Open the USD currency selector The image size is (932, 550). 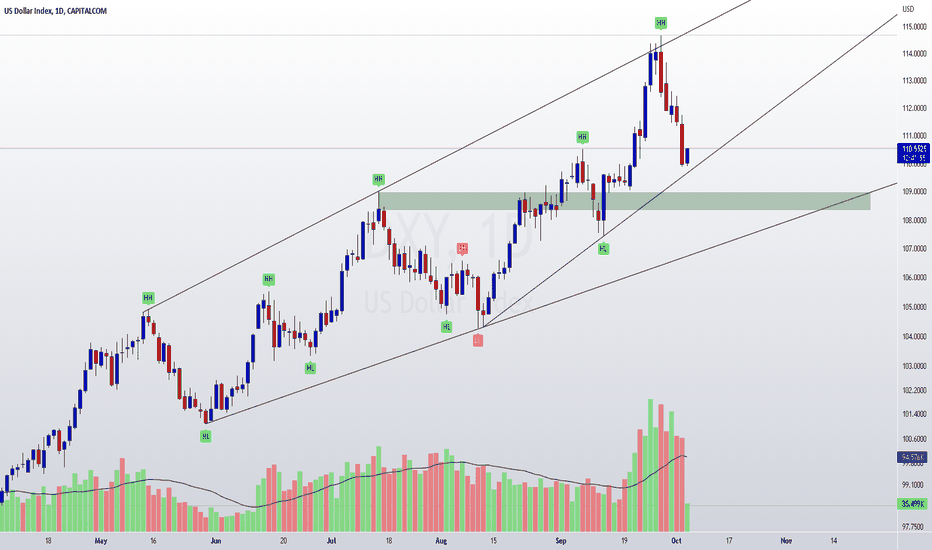coord(908,9)
